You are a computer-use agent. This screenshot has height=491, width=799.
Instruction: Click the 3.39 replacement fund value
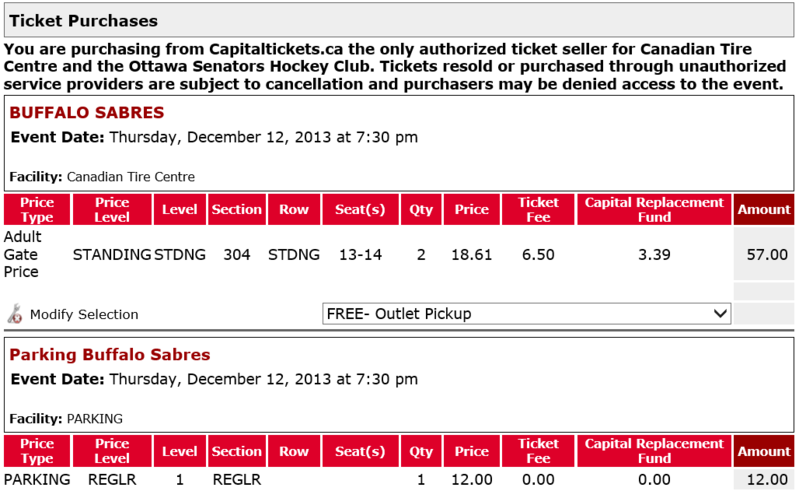(x=654, y=254)
